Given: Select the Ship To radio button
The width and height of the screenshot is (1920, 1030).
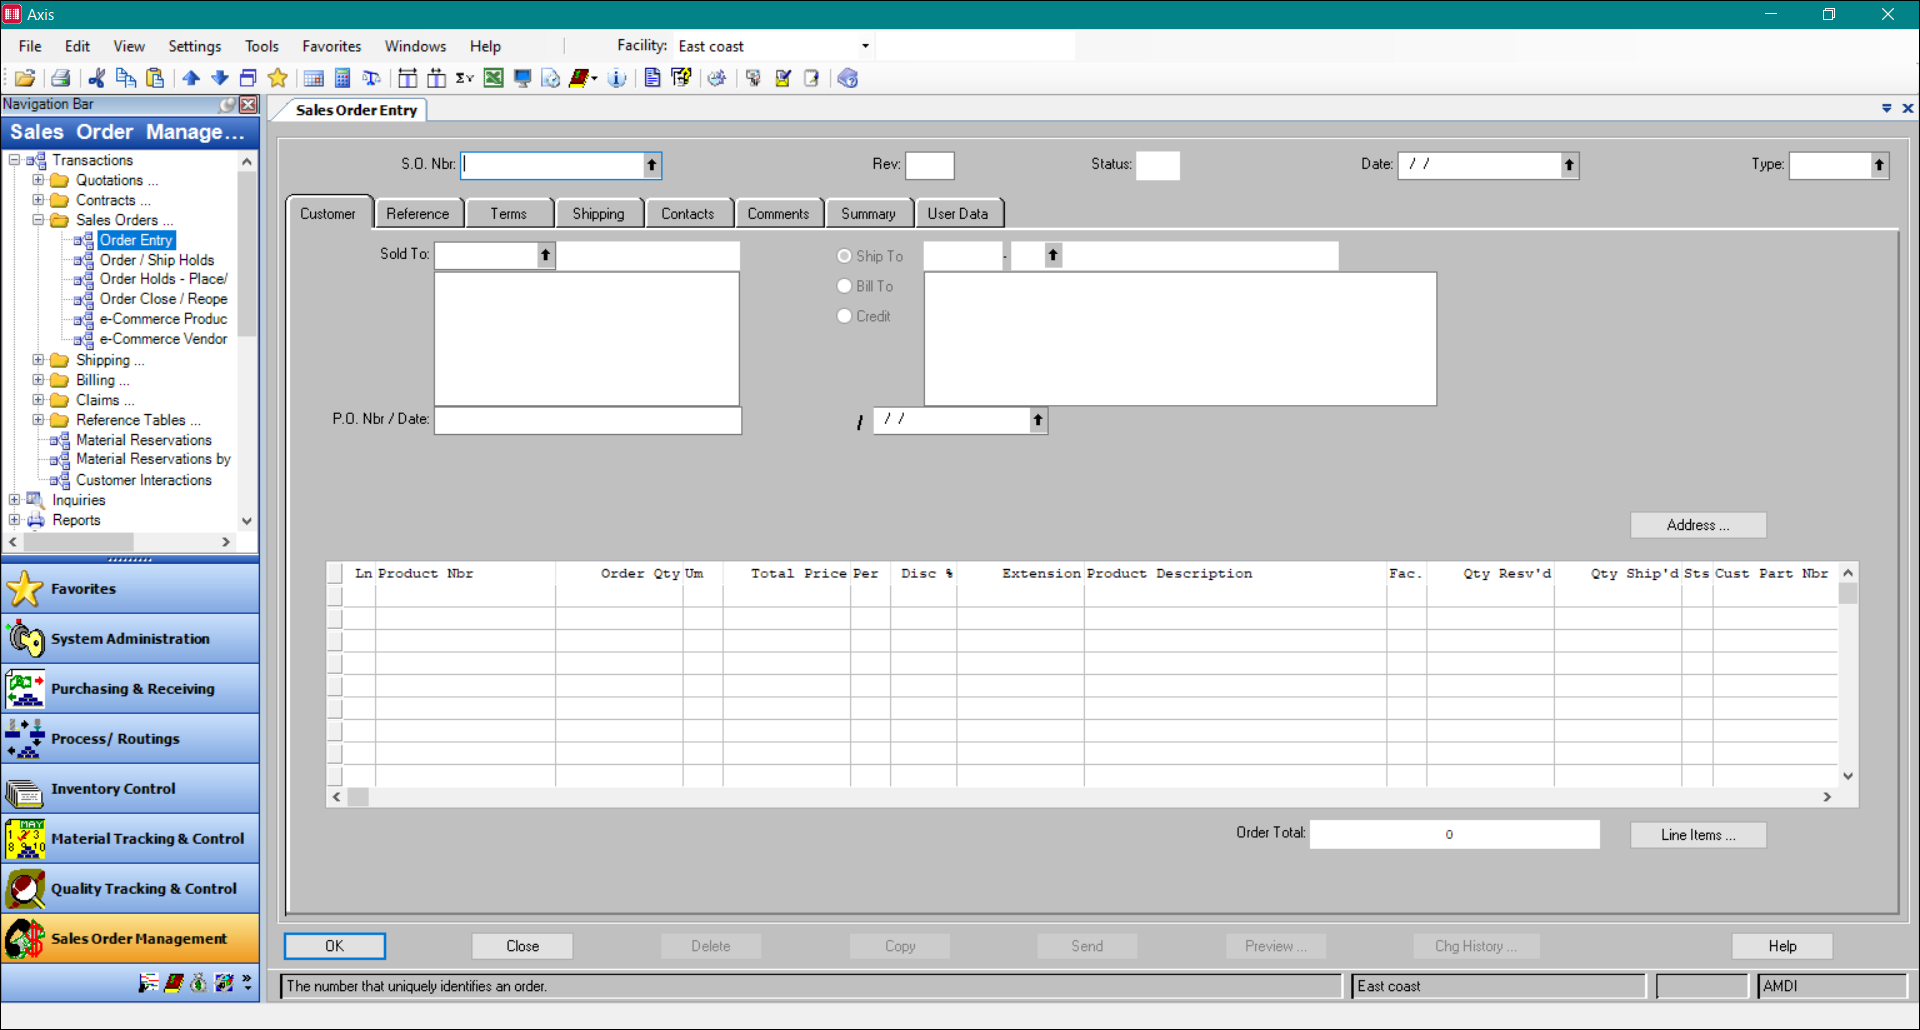Looking at the screenshot, I should click(x=843, y=255).
